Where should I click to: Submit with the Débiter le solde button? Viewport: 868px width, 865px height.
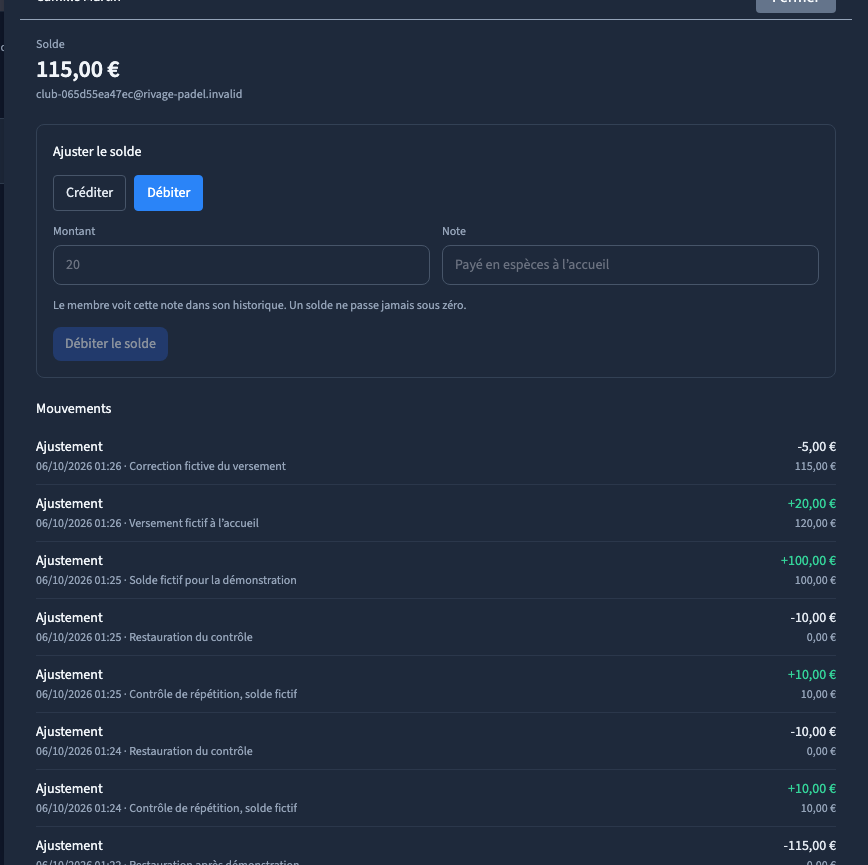coord(110,344)
